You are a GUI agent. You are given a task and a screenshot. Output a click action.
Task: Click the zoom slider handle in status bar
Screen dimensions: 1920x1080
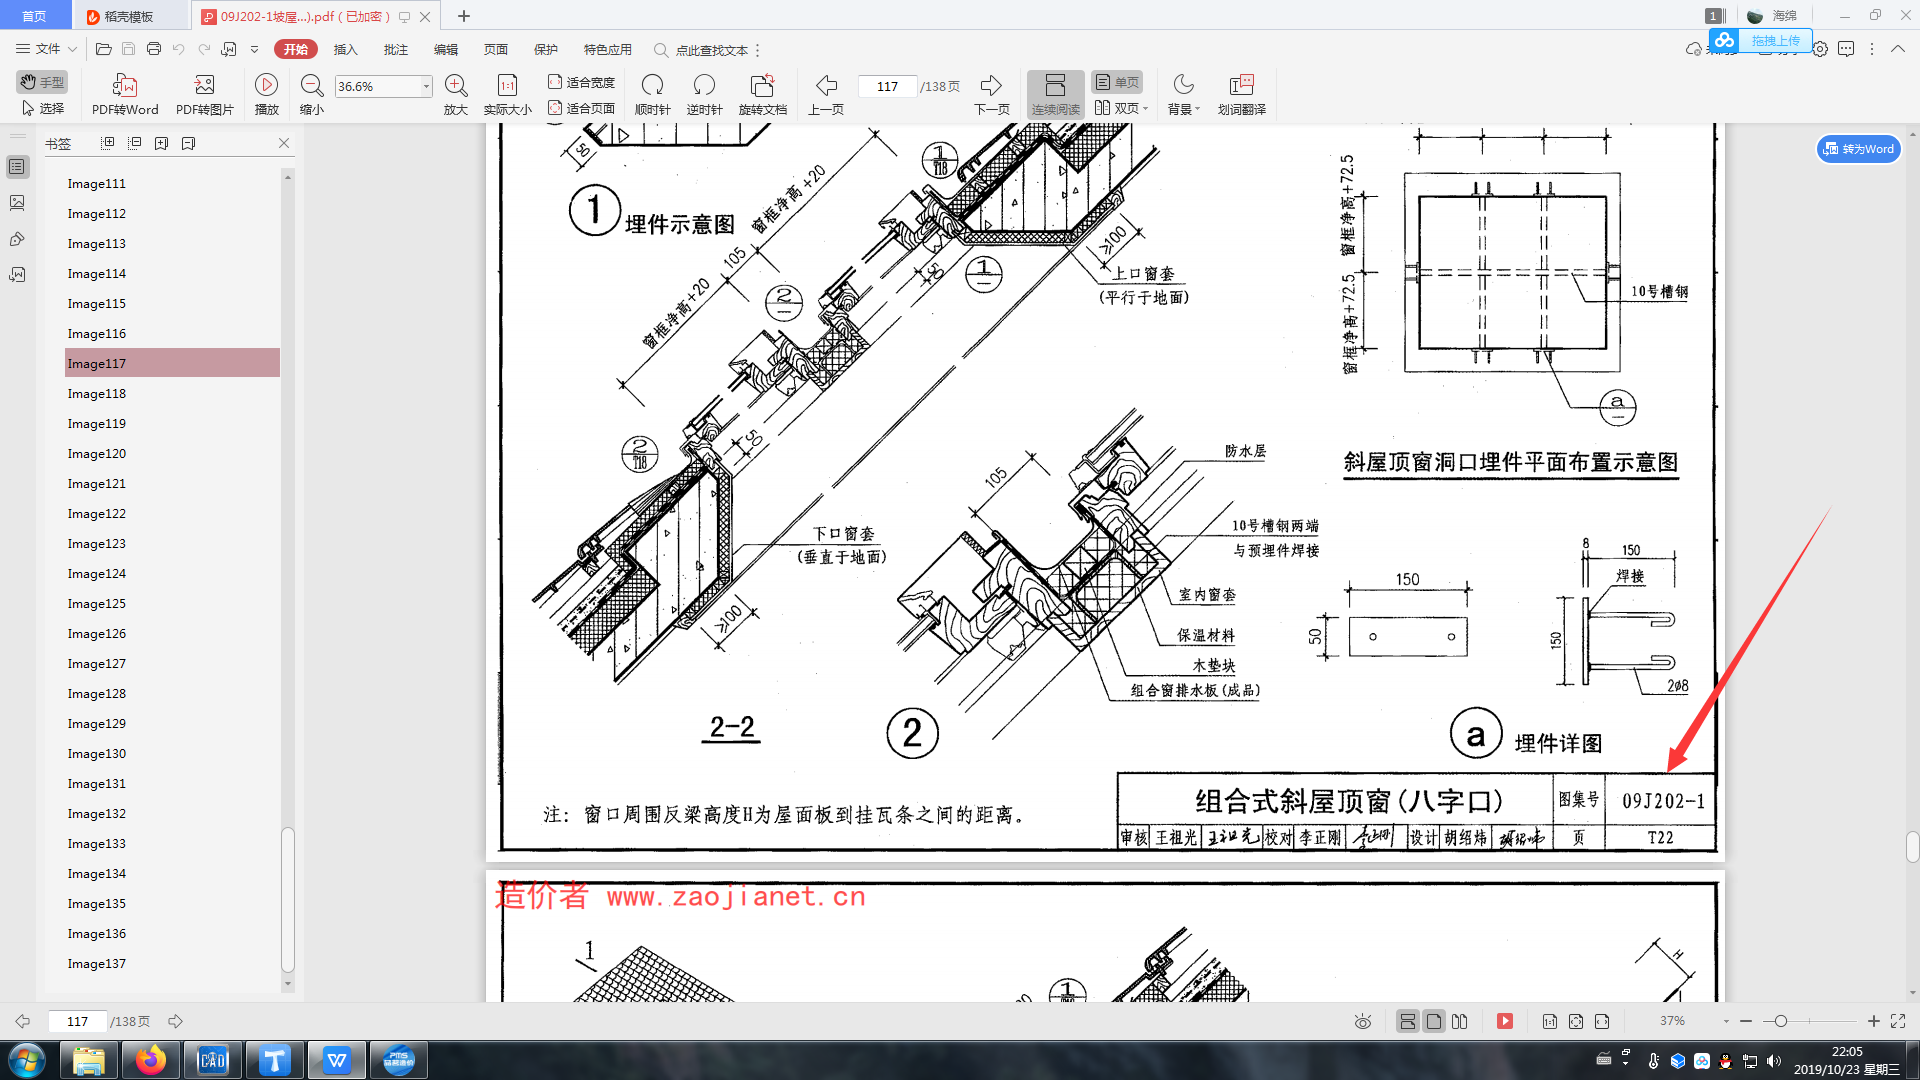pos(1781,1021)
